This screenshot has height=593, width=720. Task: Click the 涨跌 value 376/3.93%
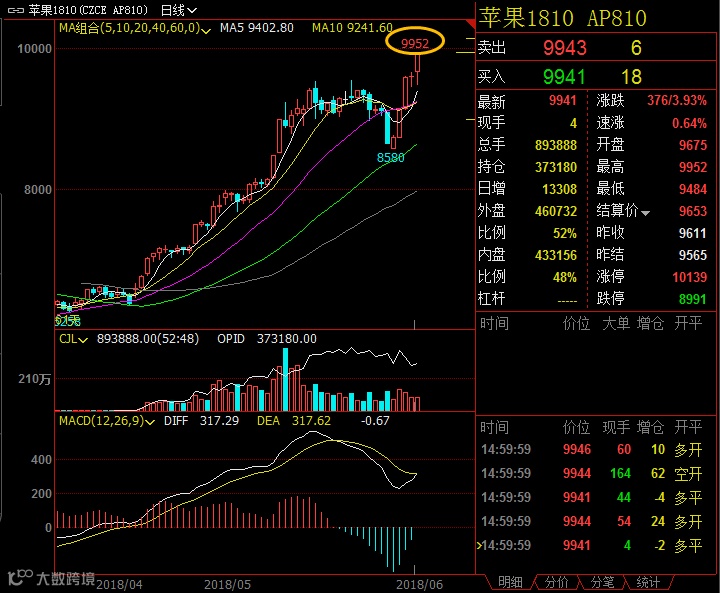677,100
